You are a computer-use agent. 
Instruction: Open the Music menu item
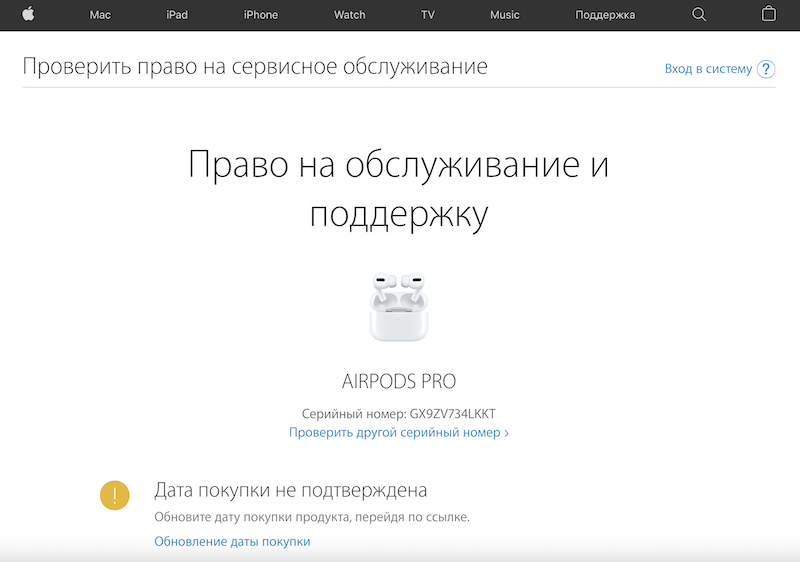click(x=505, y=15)
